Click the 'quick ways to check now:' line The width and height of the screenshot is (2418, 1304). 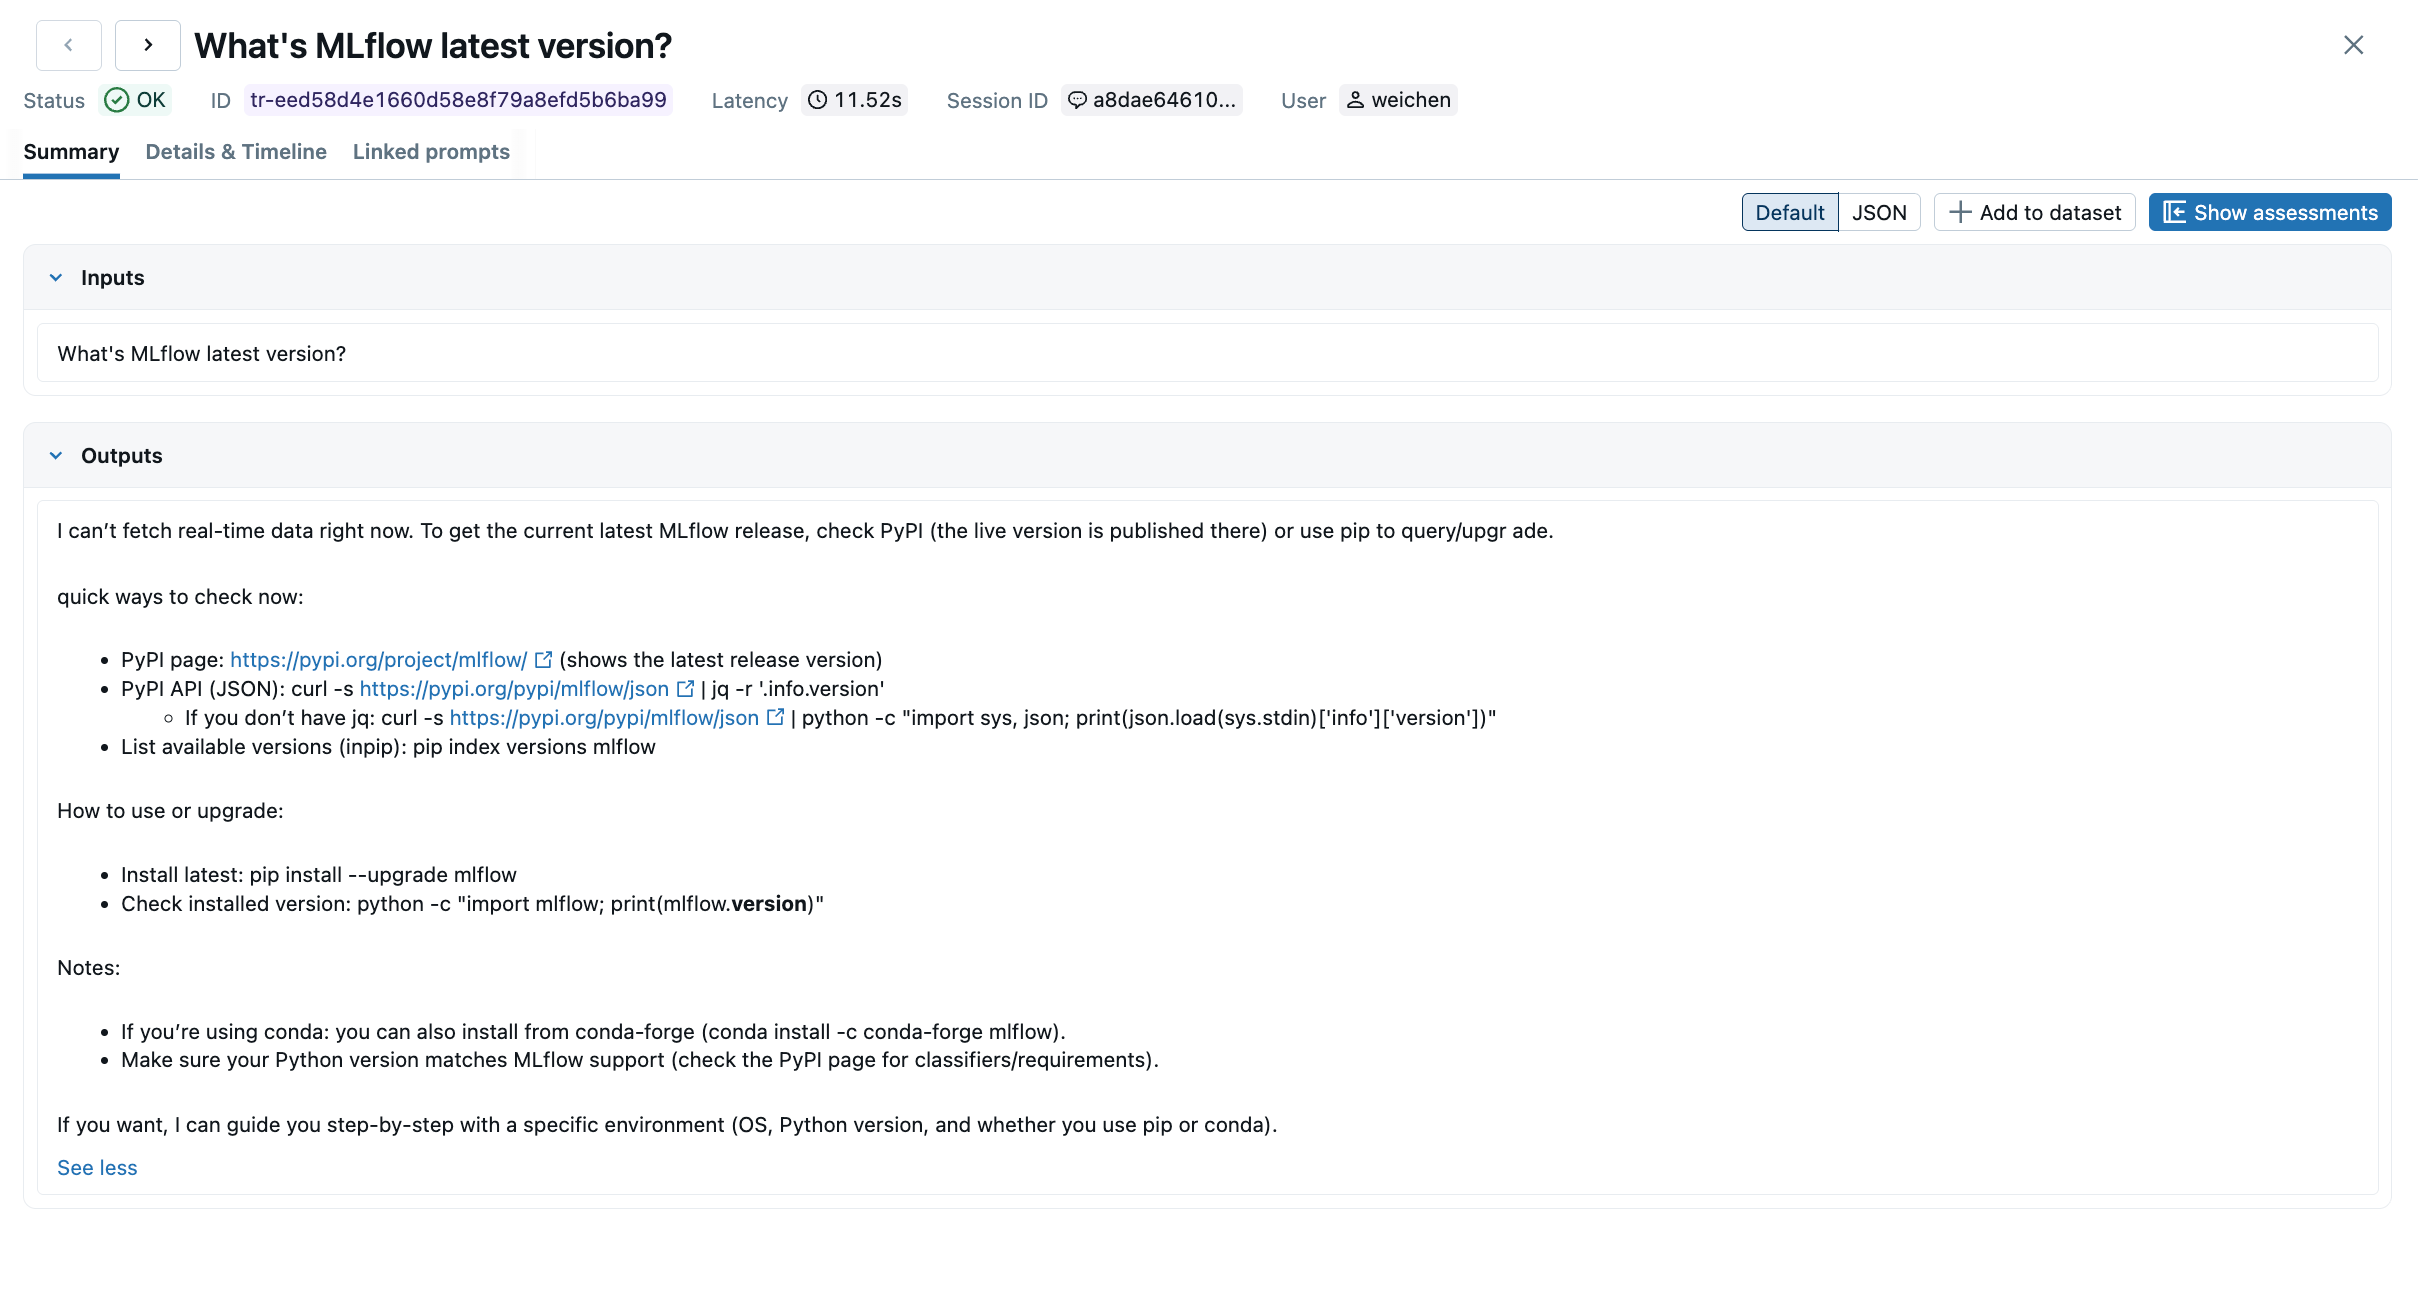coord(180,597)
